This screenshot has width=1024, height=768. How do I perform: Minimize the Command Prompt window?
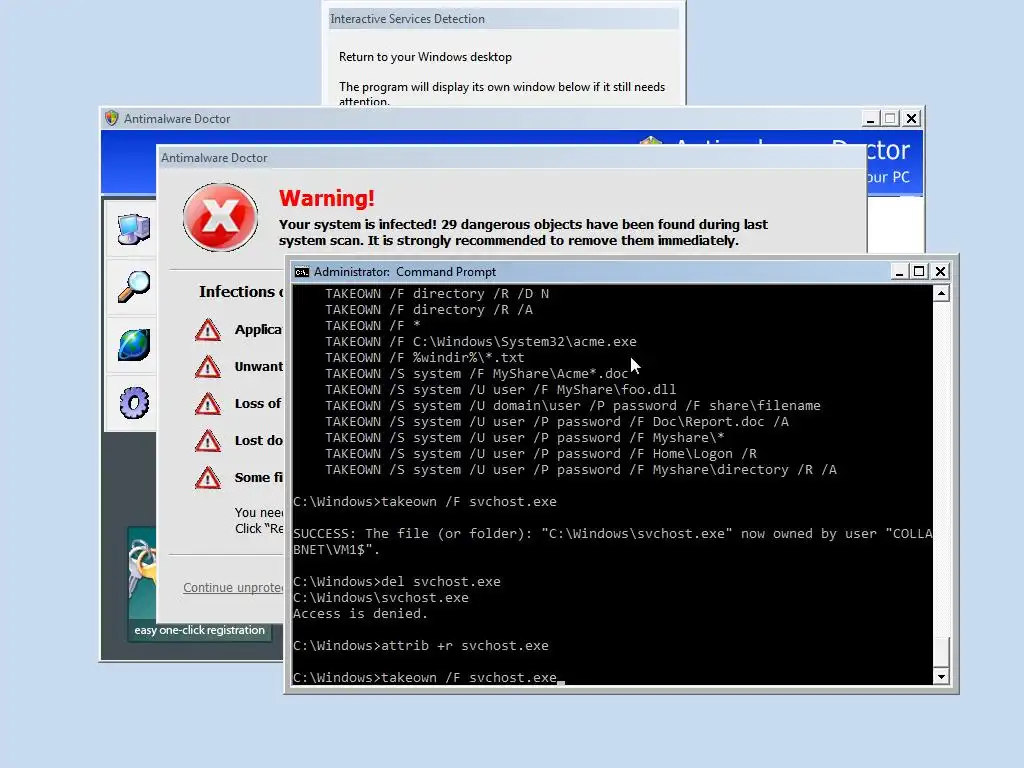coord(899,272)
